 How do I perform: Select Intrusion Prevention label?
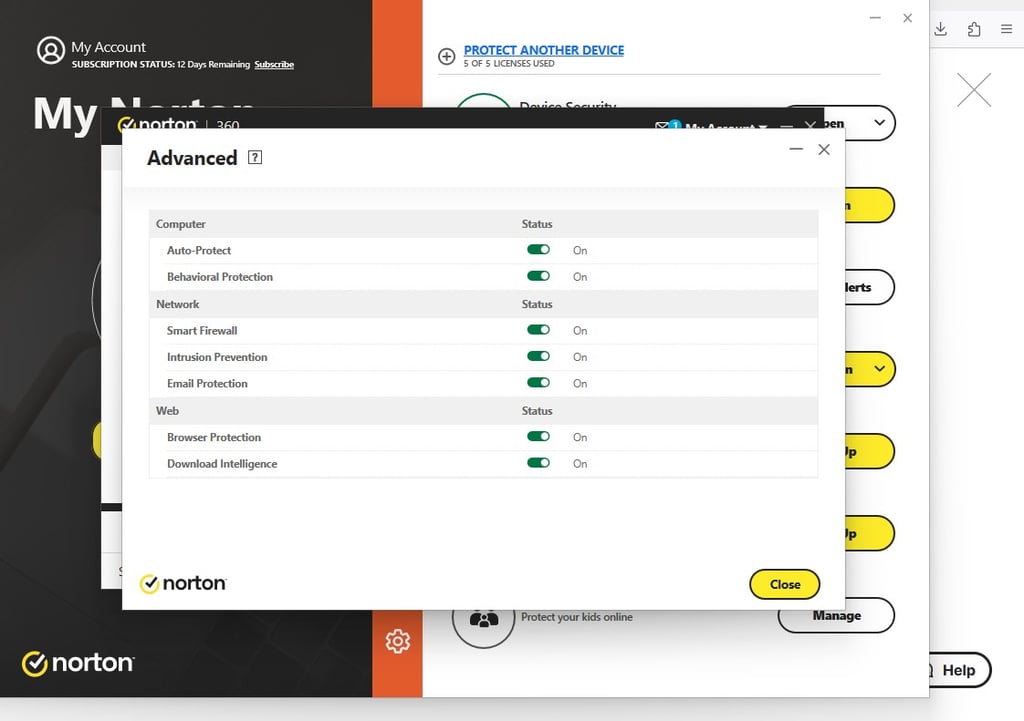point(217,357)
